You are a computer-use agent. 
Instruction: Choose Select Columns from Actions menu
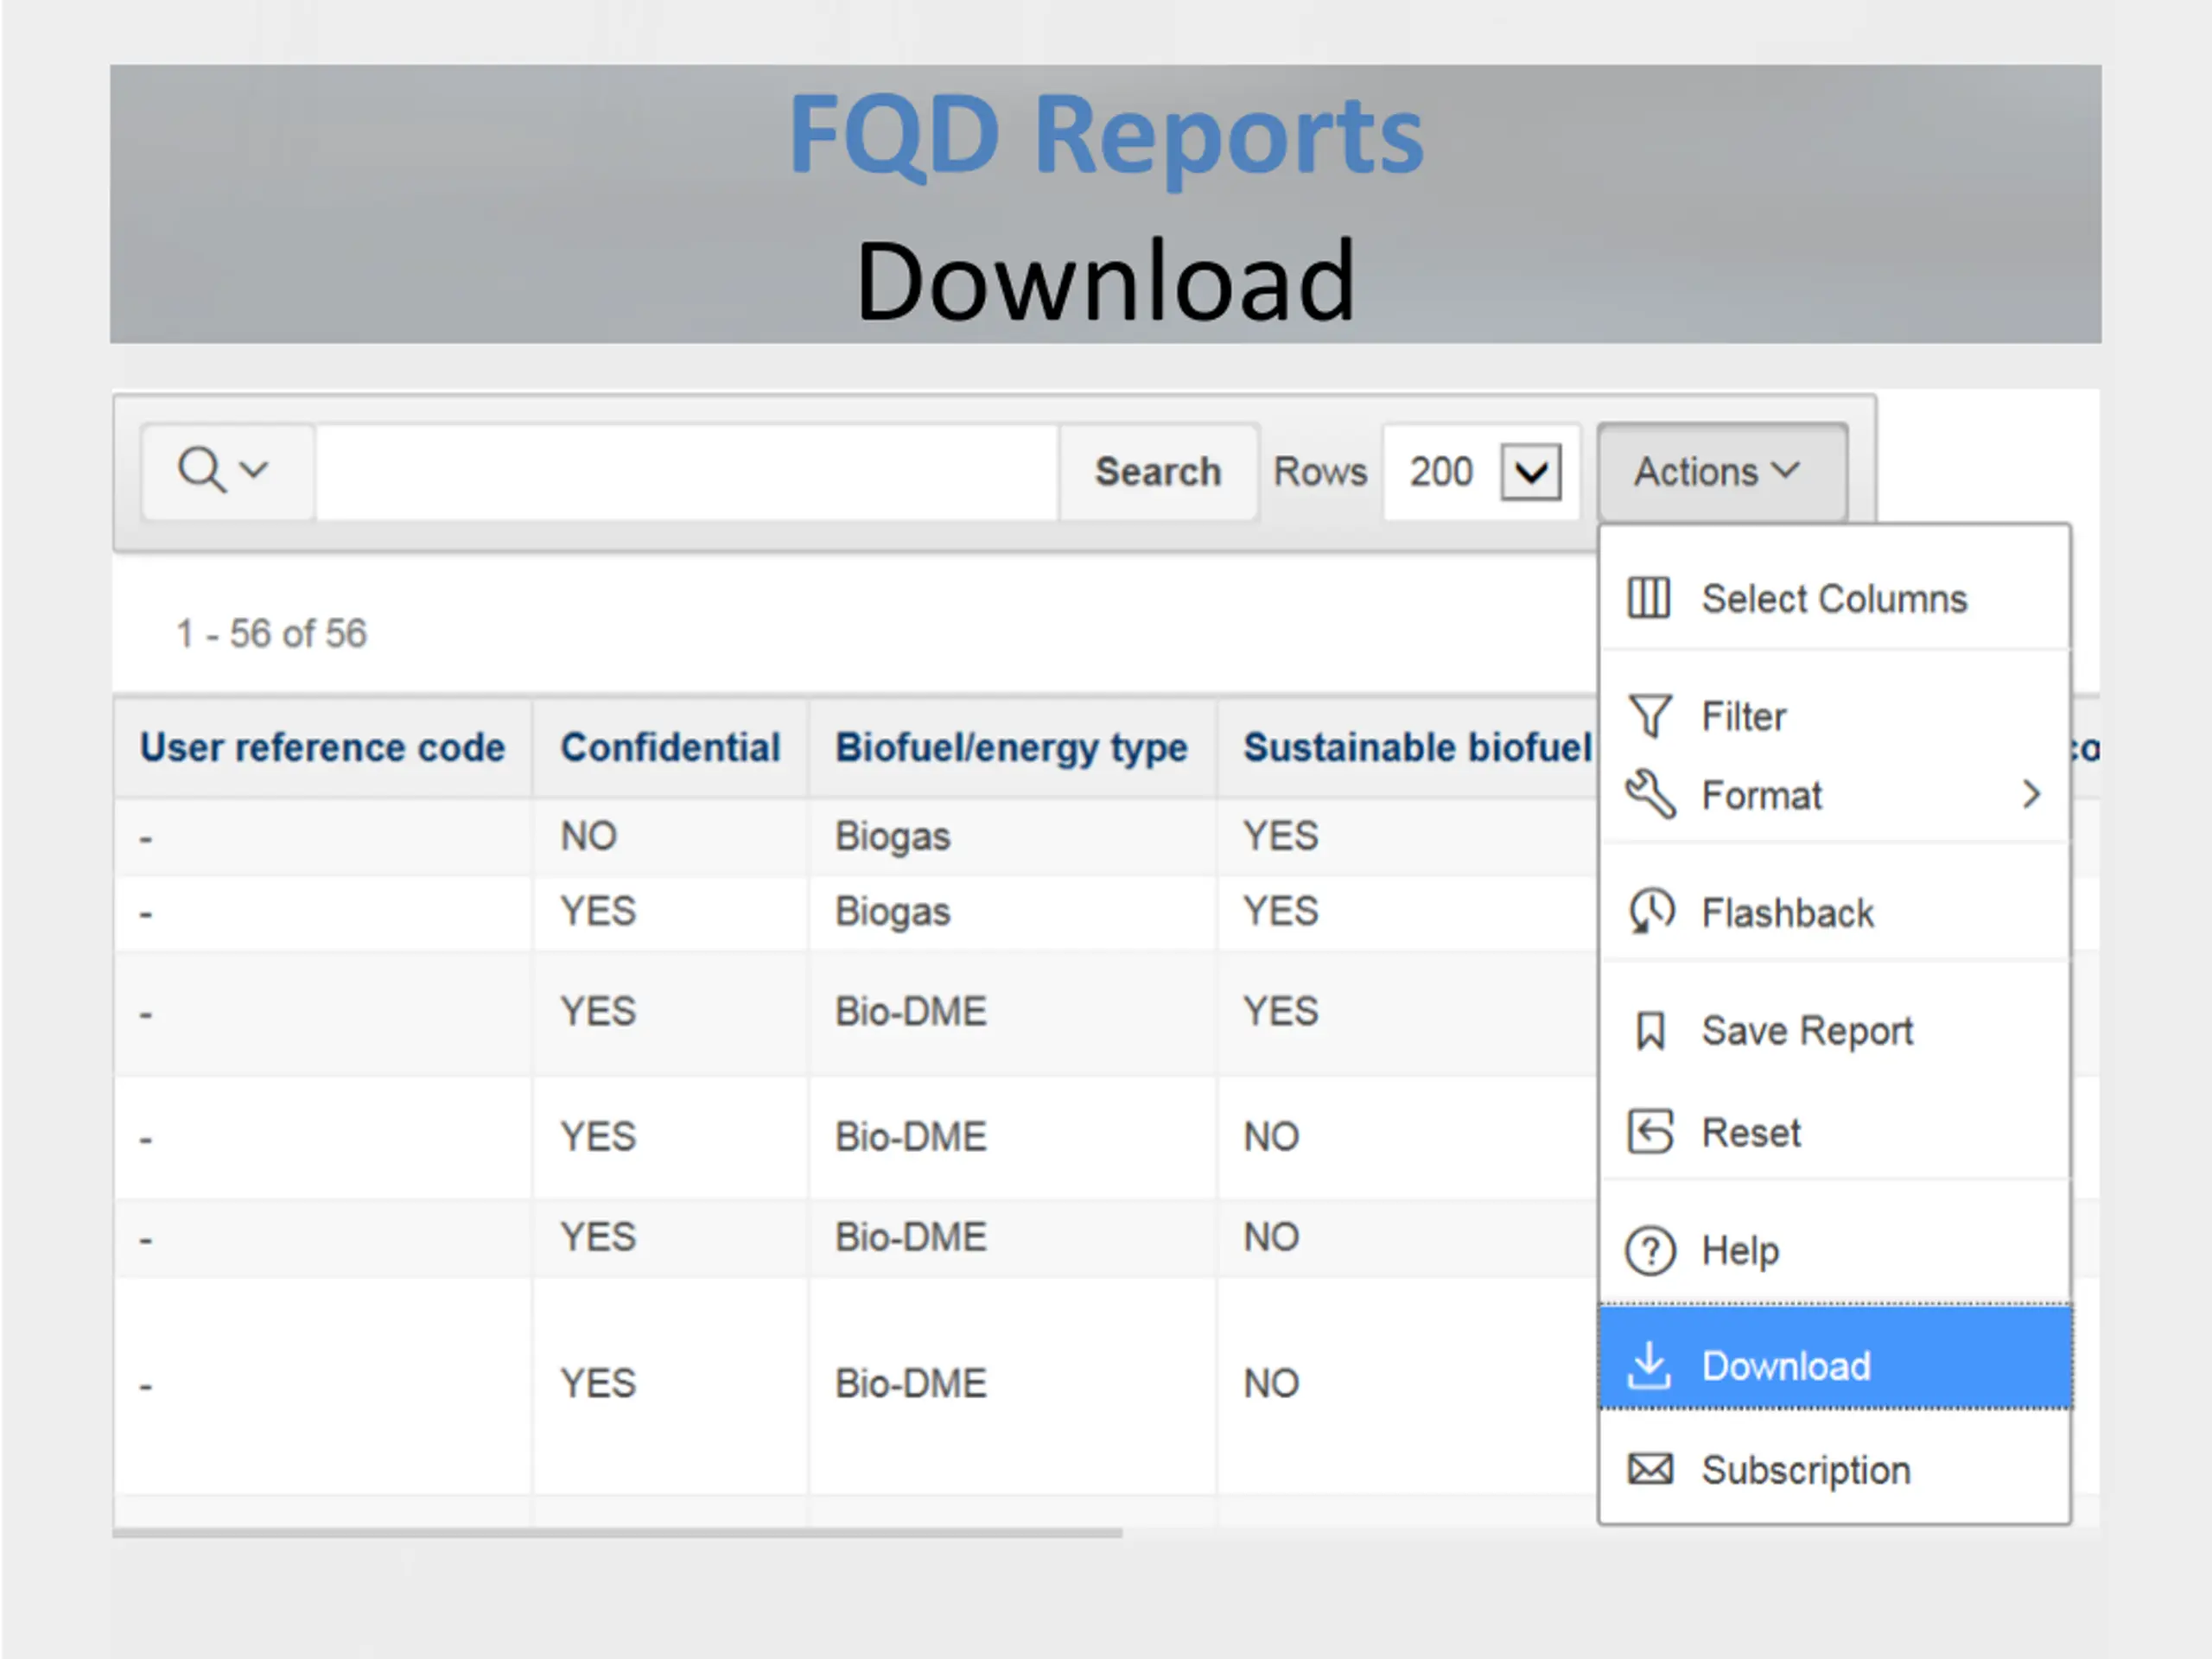1835,598
